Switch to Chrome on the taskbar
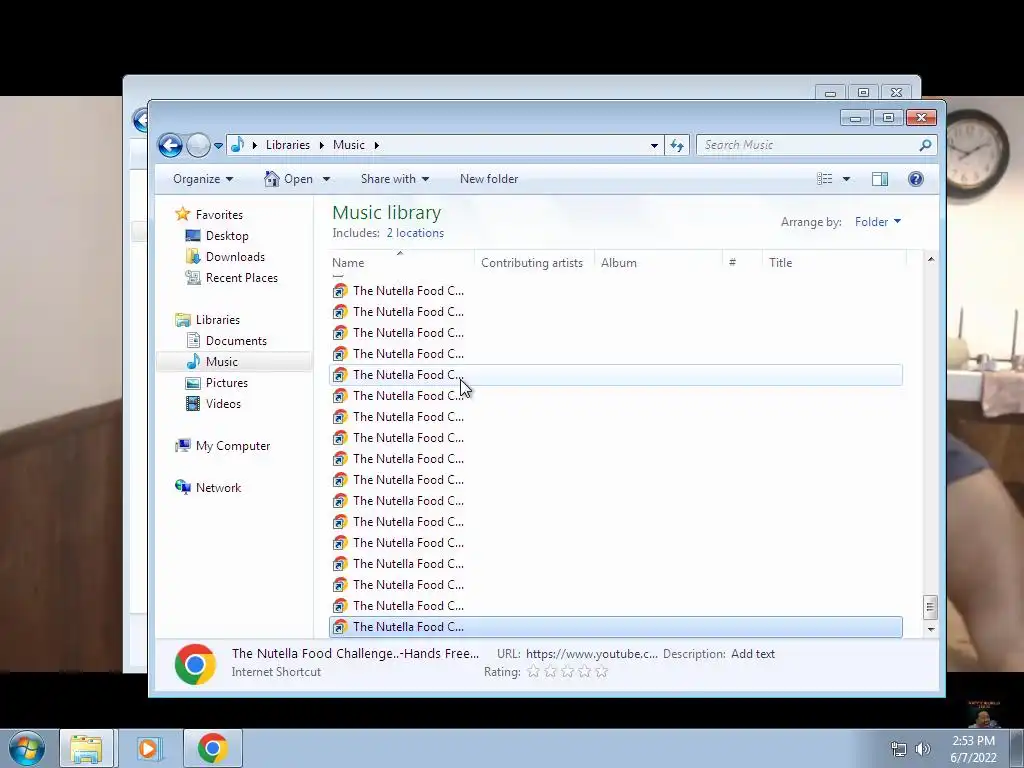1024x768 pixels. click(213, 748)
